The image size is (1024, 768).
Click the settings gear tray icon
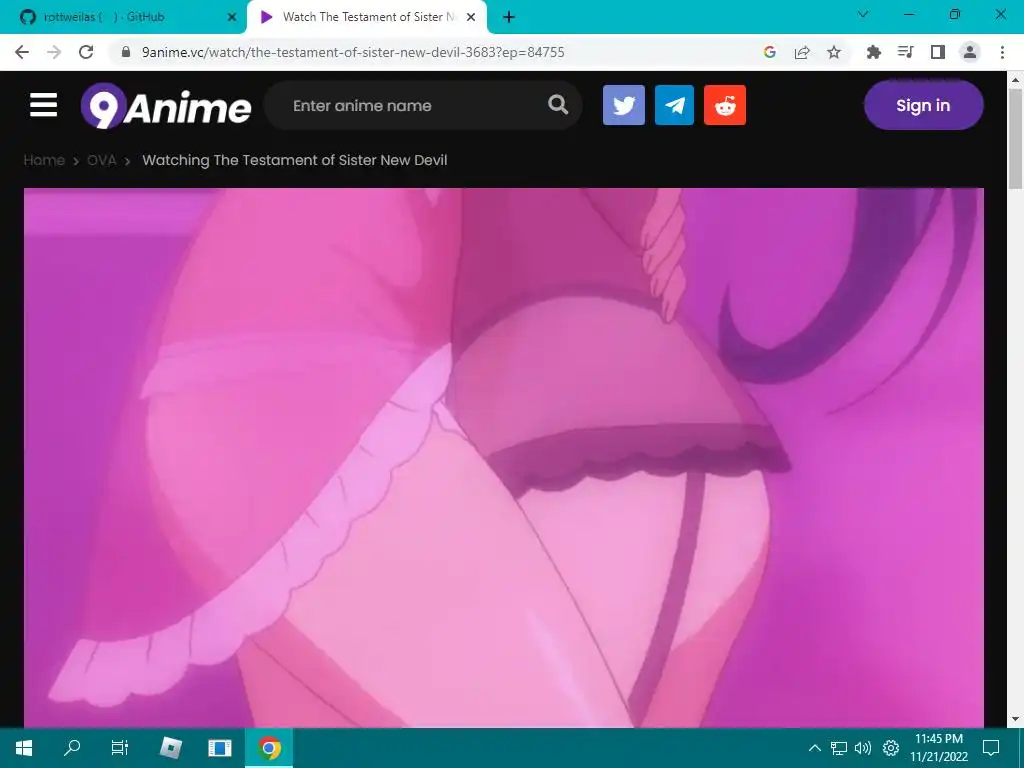click(891, 748)
